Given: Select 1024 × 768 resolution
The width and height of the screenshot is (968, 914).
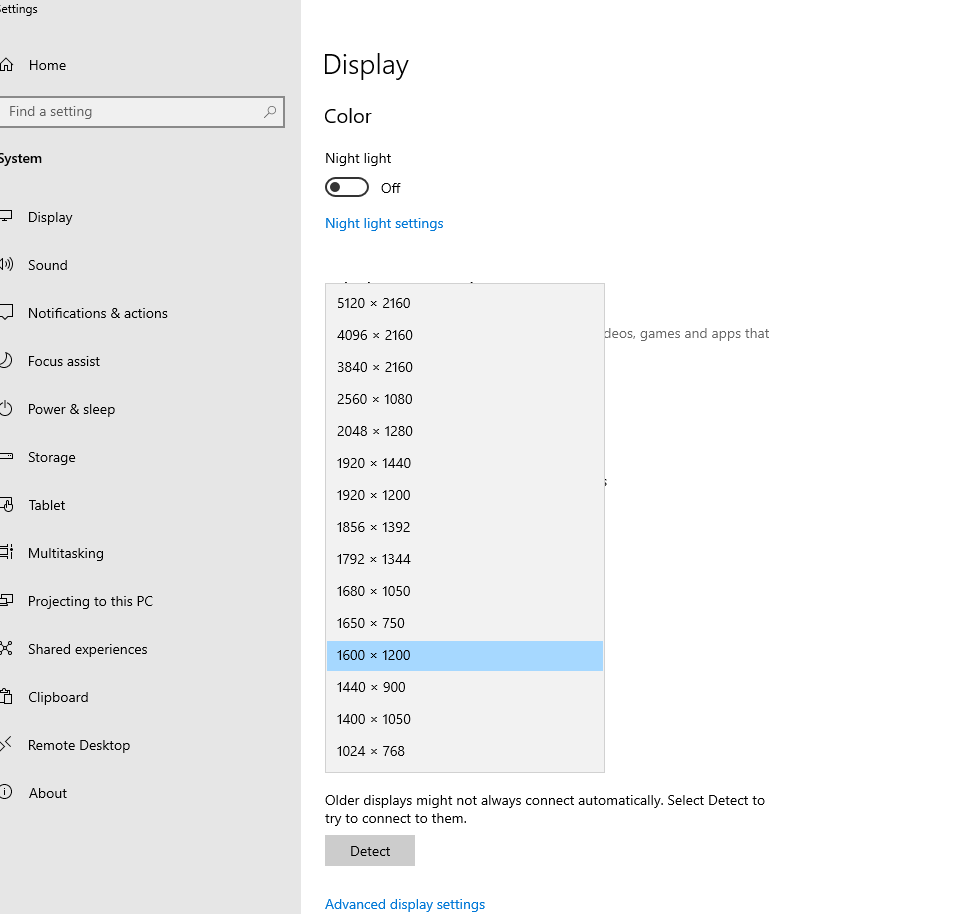Looking at the screenshot, I should pos(465,752).
